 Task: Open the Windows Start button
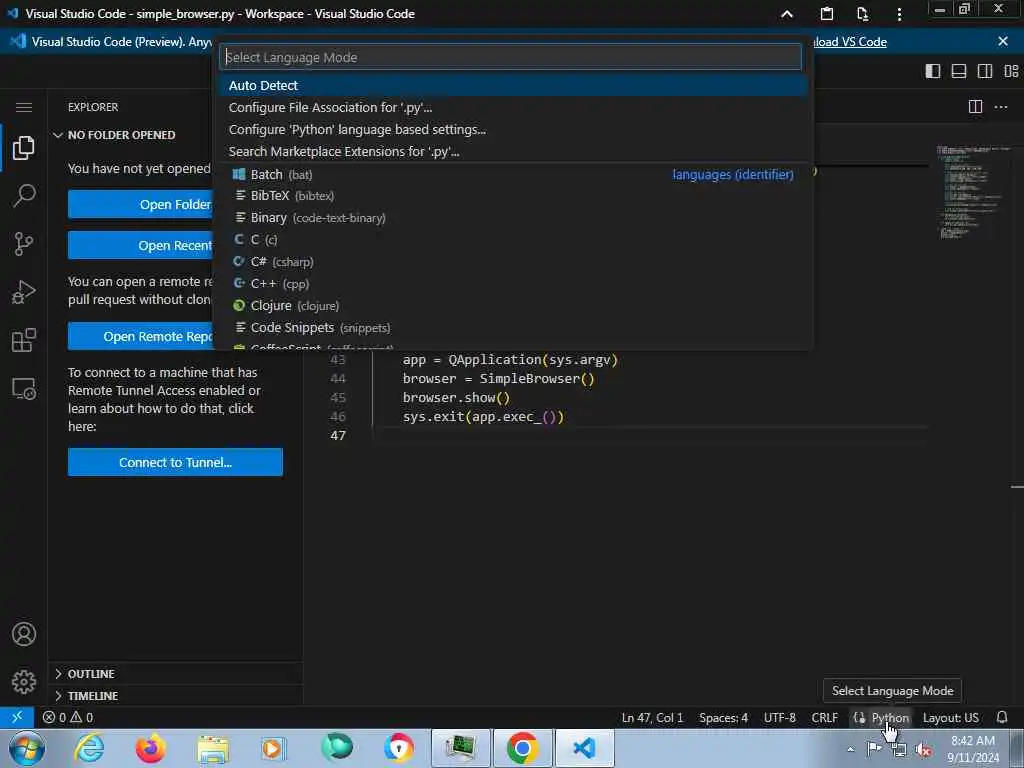pos(25,748)
